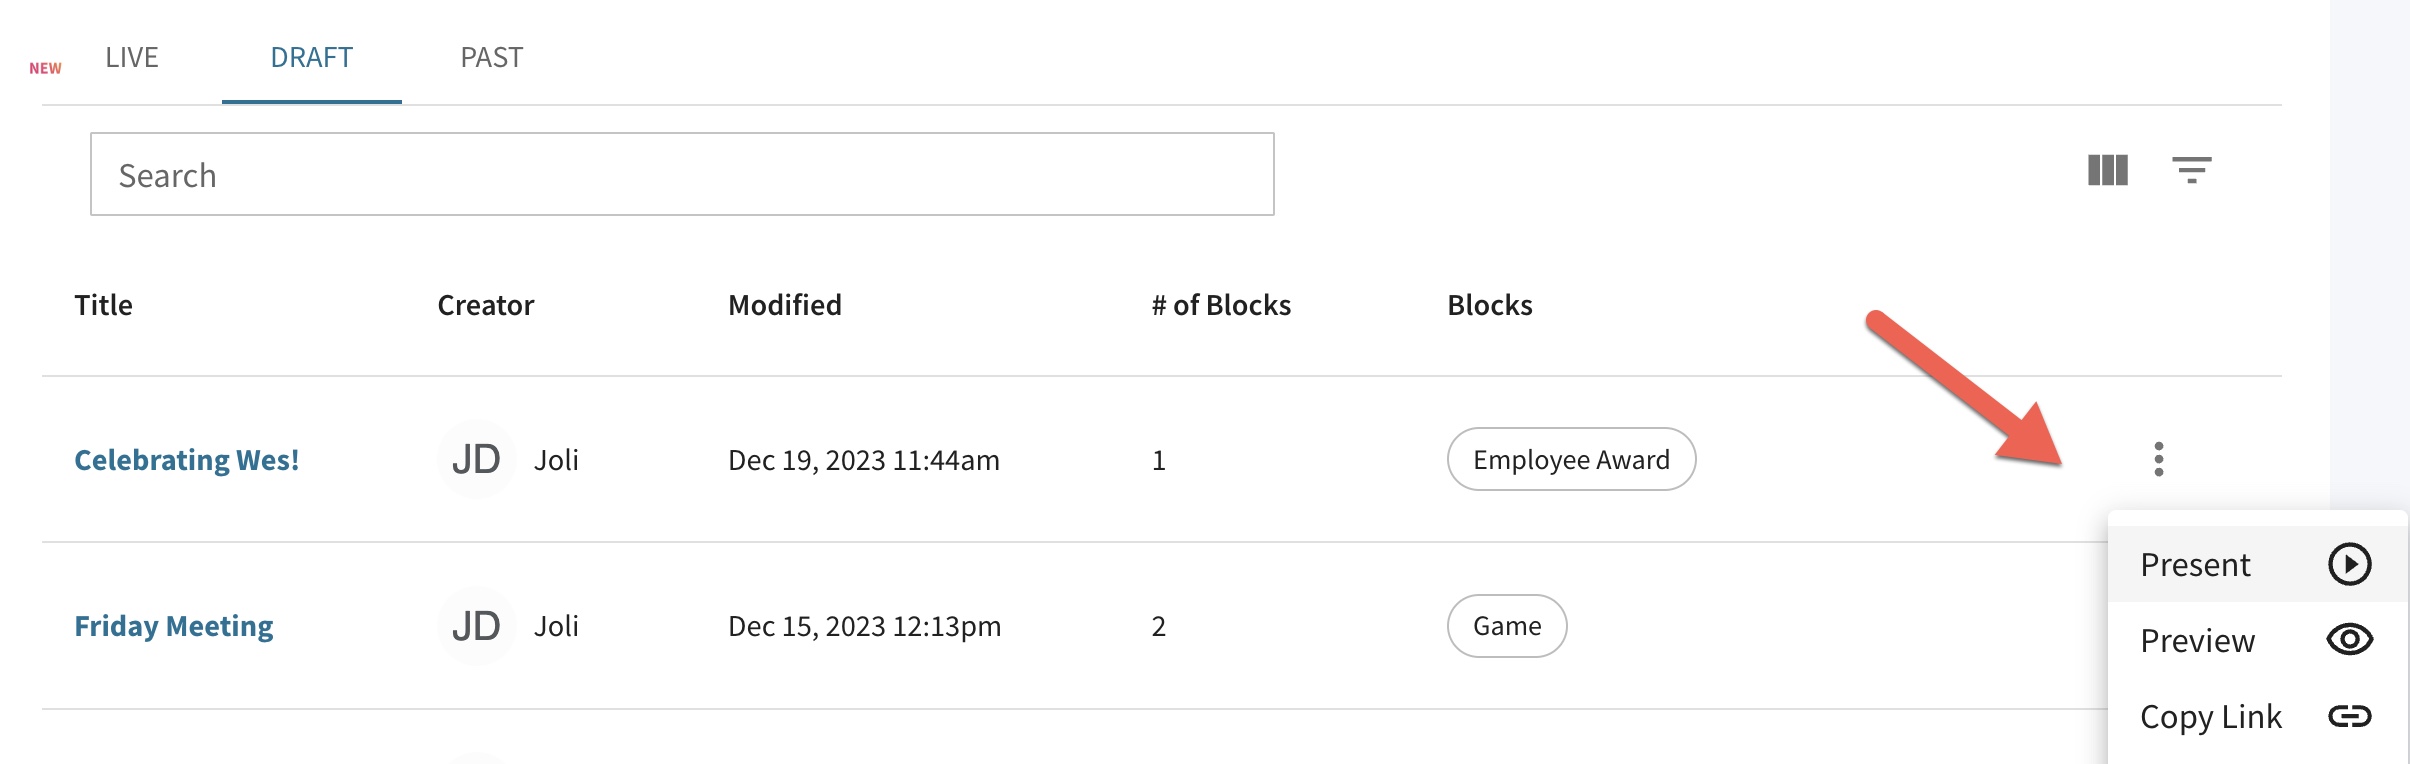Choose Preview in the dropdown menu

tap(2257, 640)
